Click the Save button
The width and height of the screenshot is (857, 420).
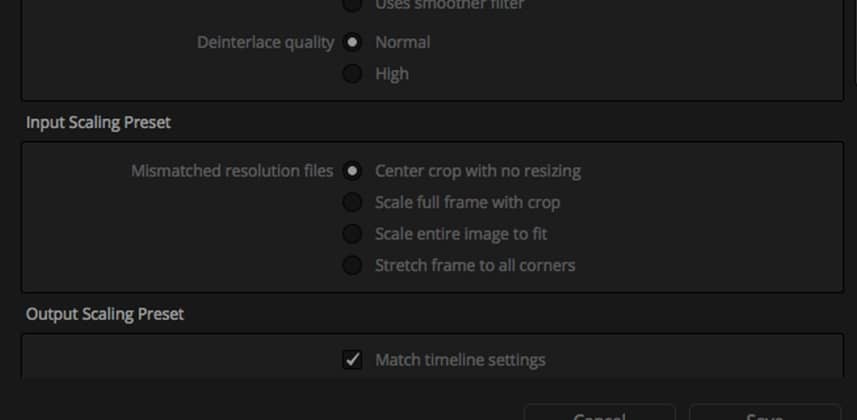pos(765,412)
